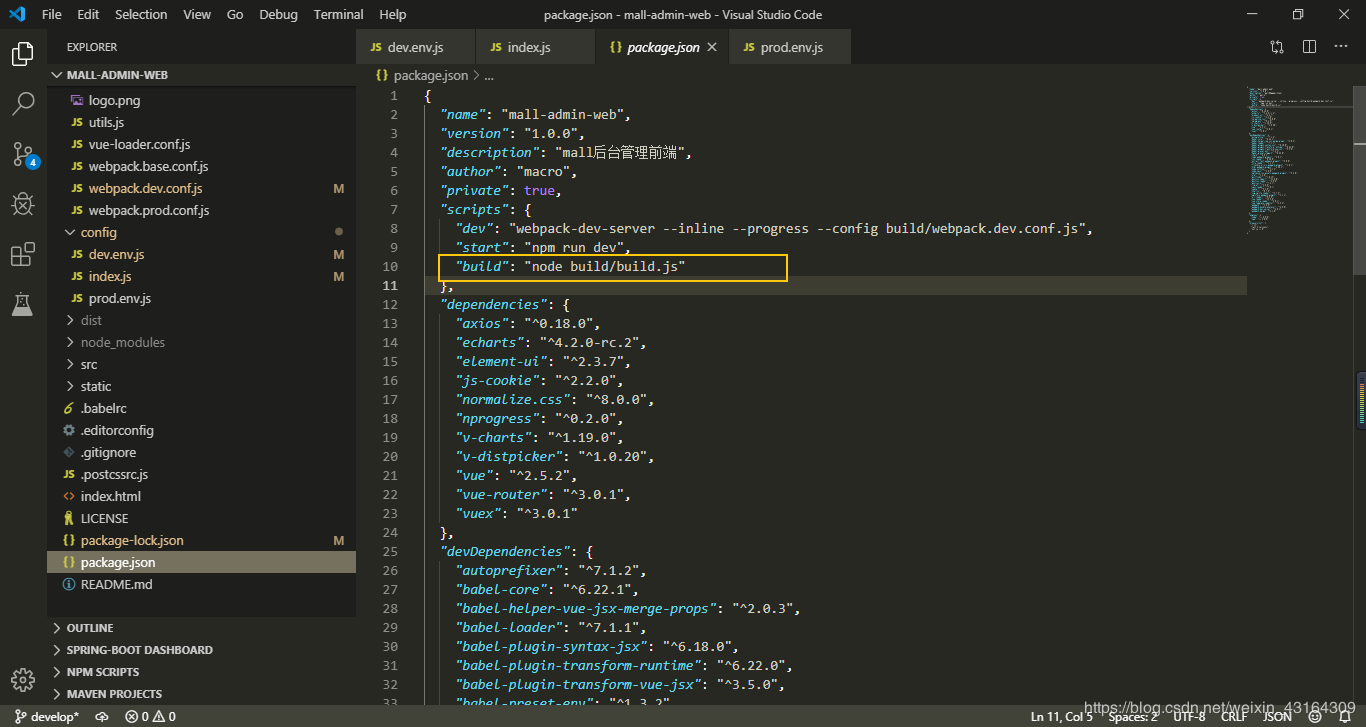
Task: Open package-lock.json in the explorer
Action: 201,540
